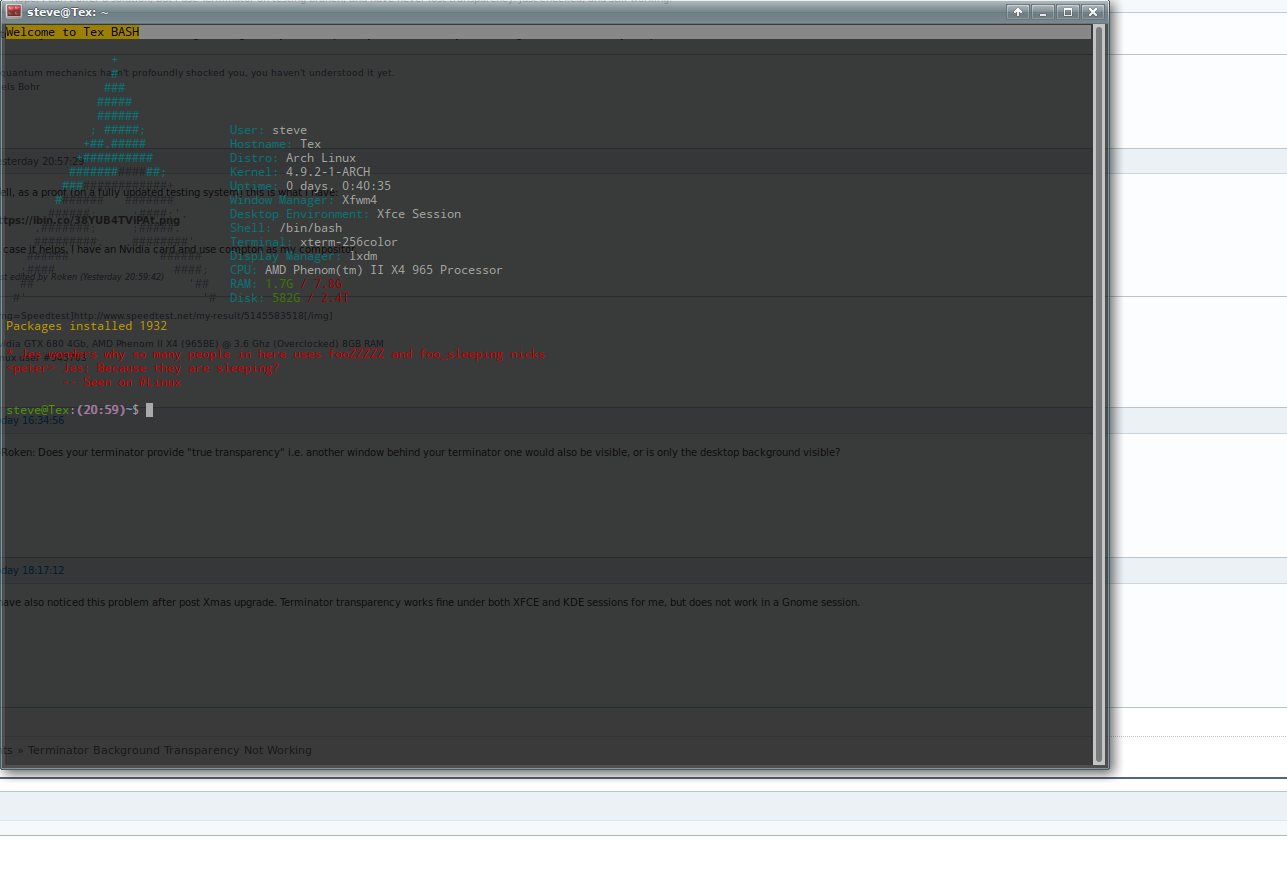Viewport: 1287px width, 888px height.
Task: Click 'Desktop Environment: Xfce Session' line
Action: coord(345,214)
